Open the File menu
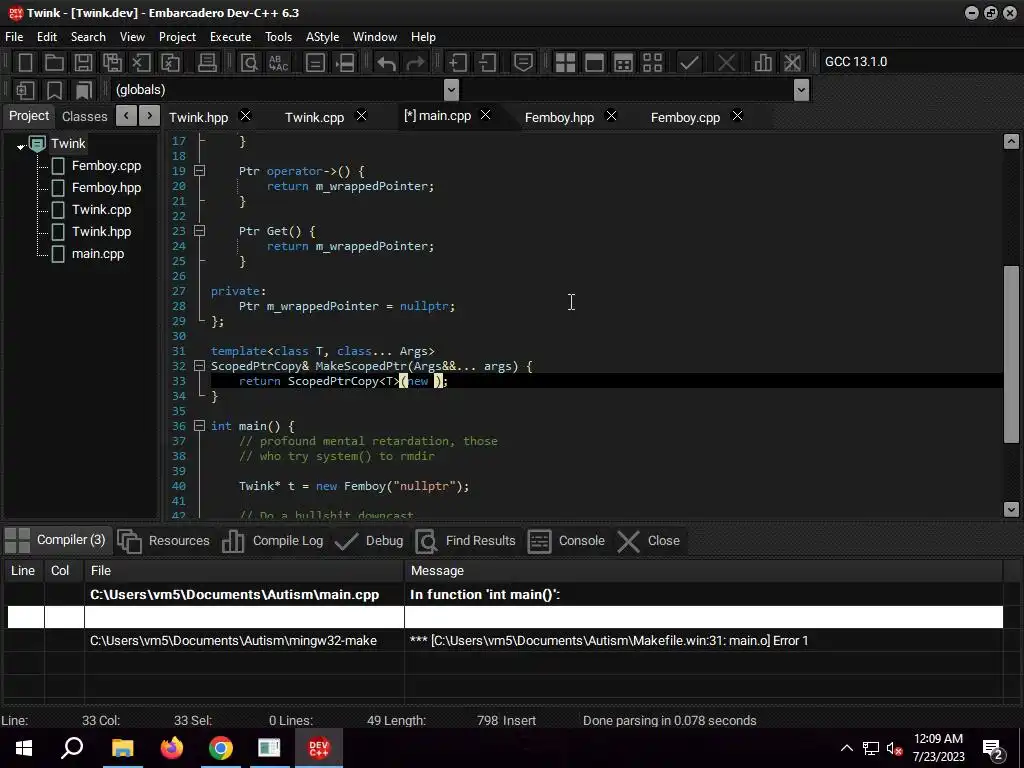 pos(14,37)
